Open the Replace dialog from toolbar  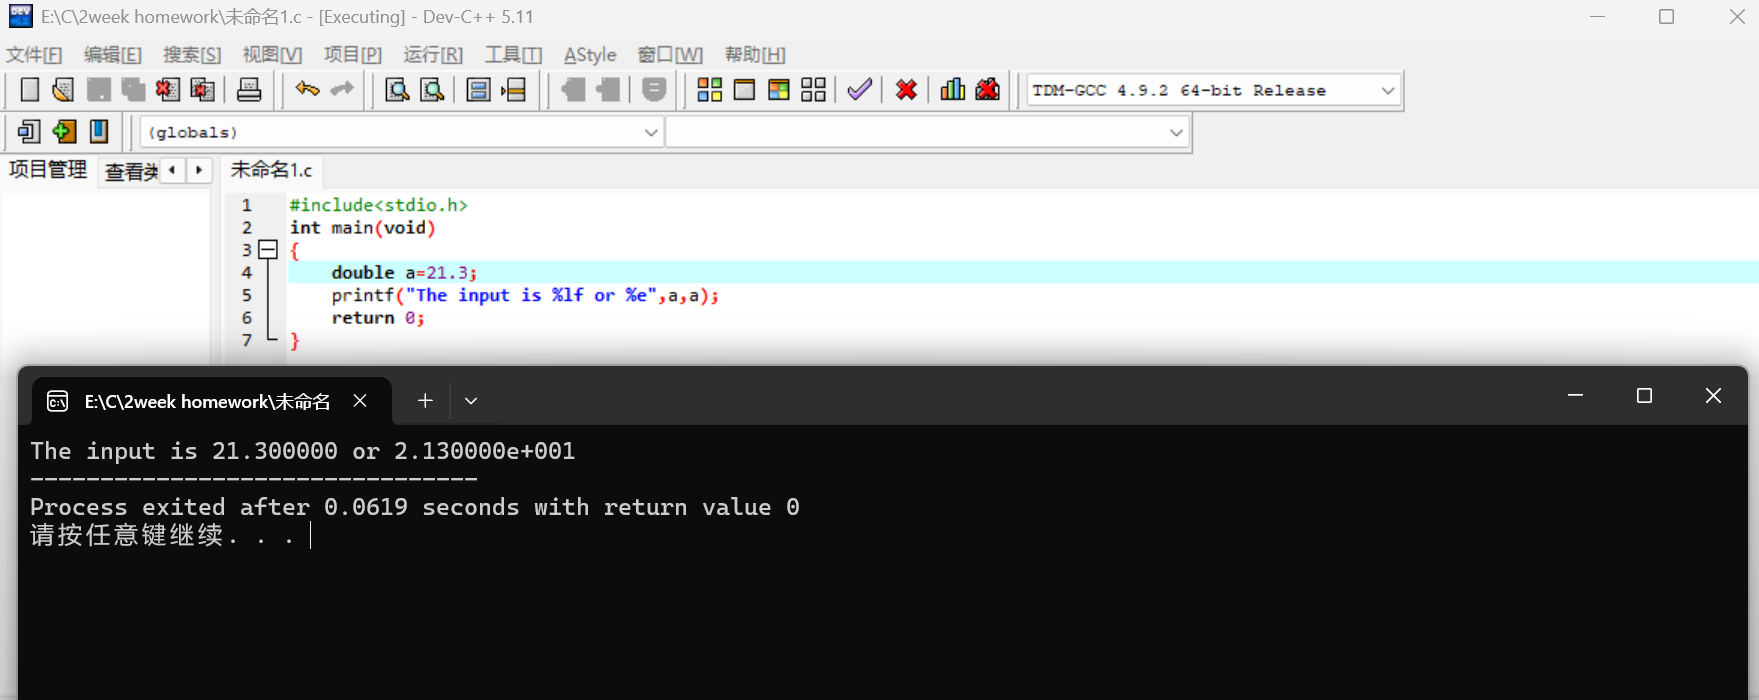point(432,90)
